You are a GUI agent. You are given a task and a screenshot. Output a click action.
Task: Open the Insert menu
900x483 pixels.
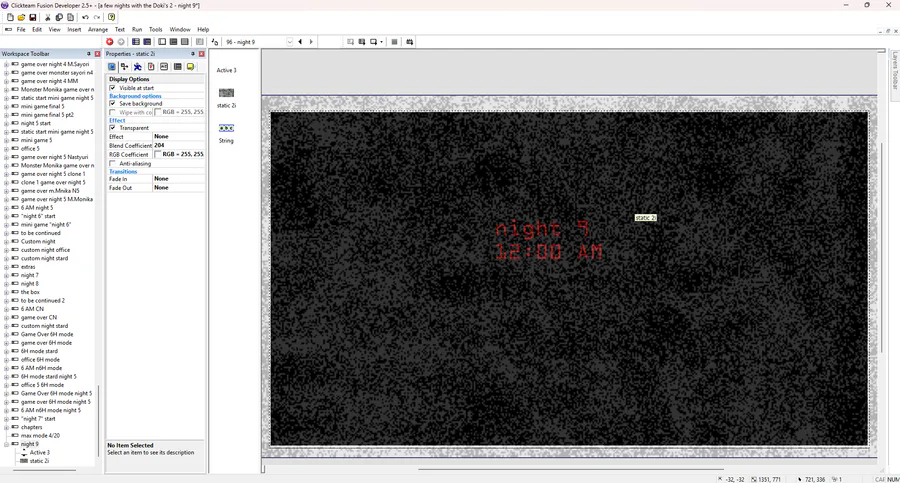click(x=74, y=29)
